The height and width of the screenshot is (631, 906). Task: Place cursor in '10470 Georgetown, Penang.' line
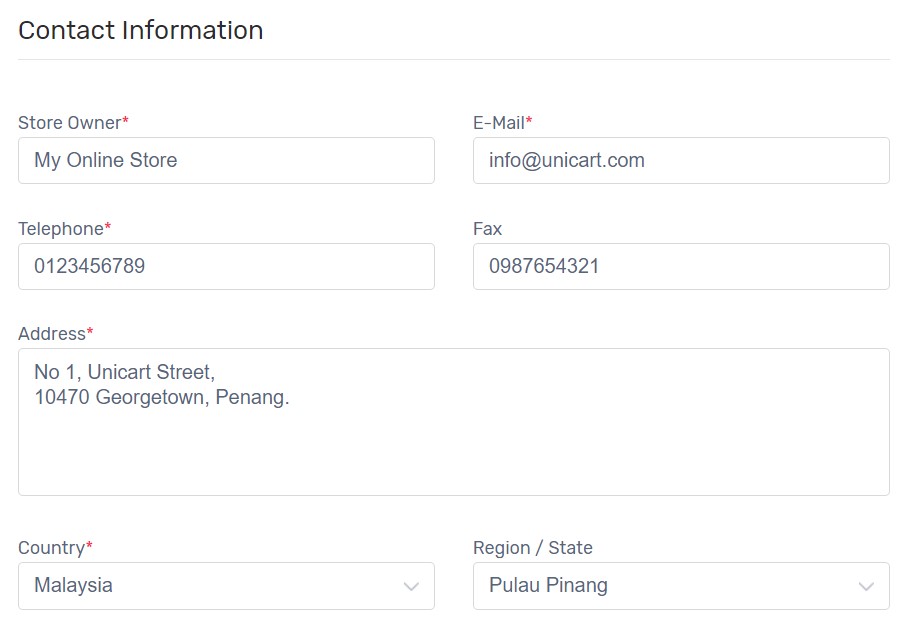162,398
